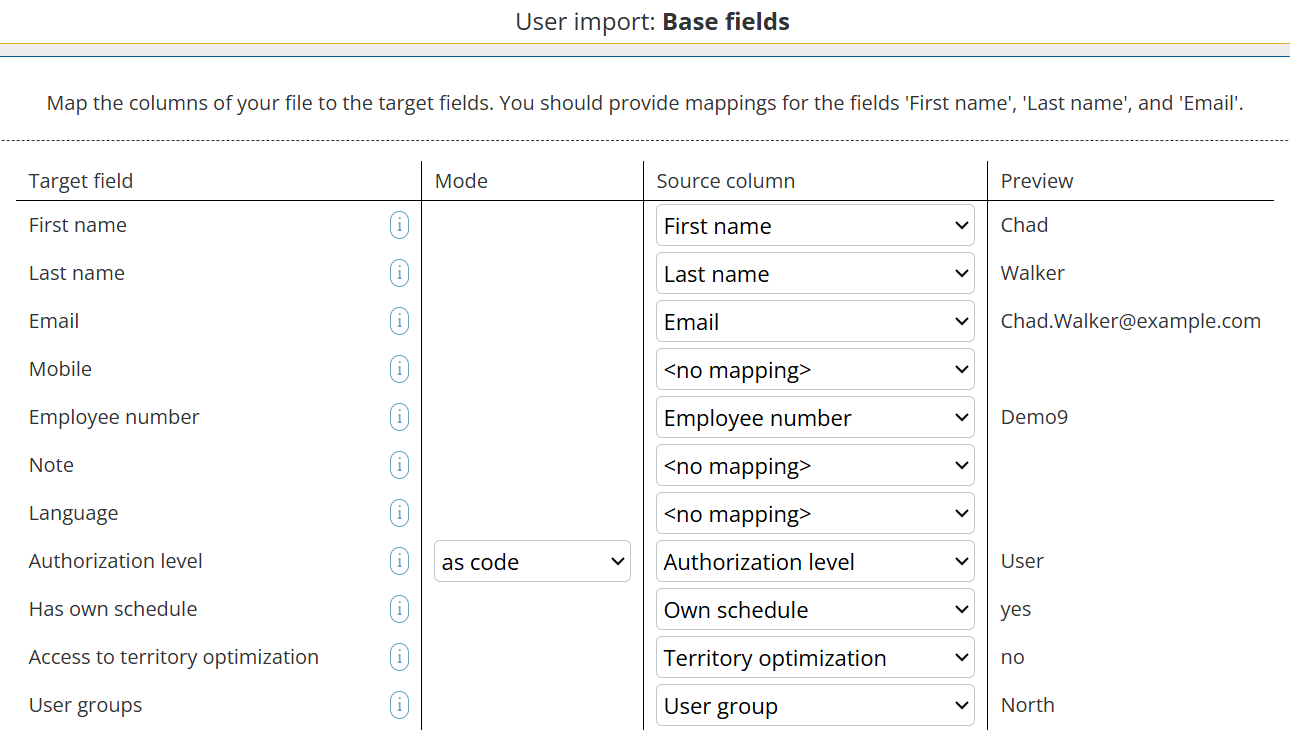
Task: Open the Email source column dropdown
Action: coord(814,320)
